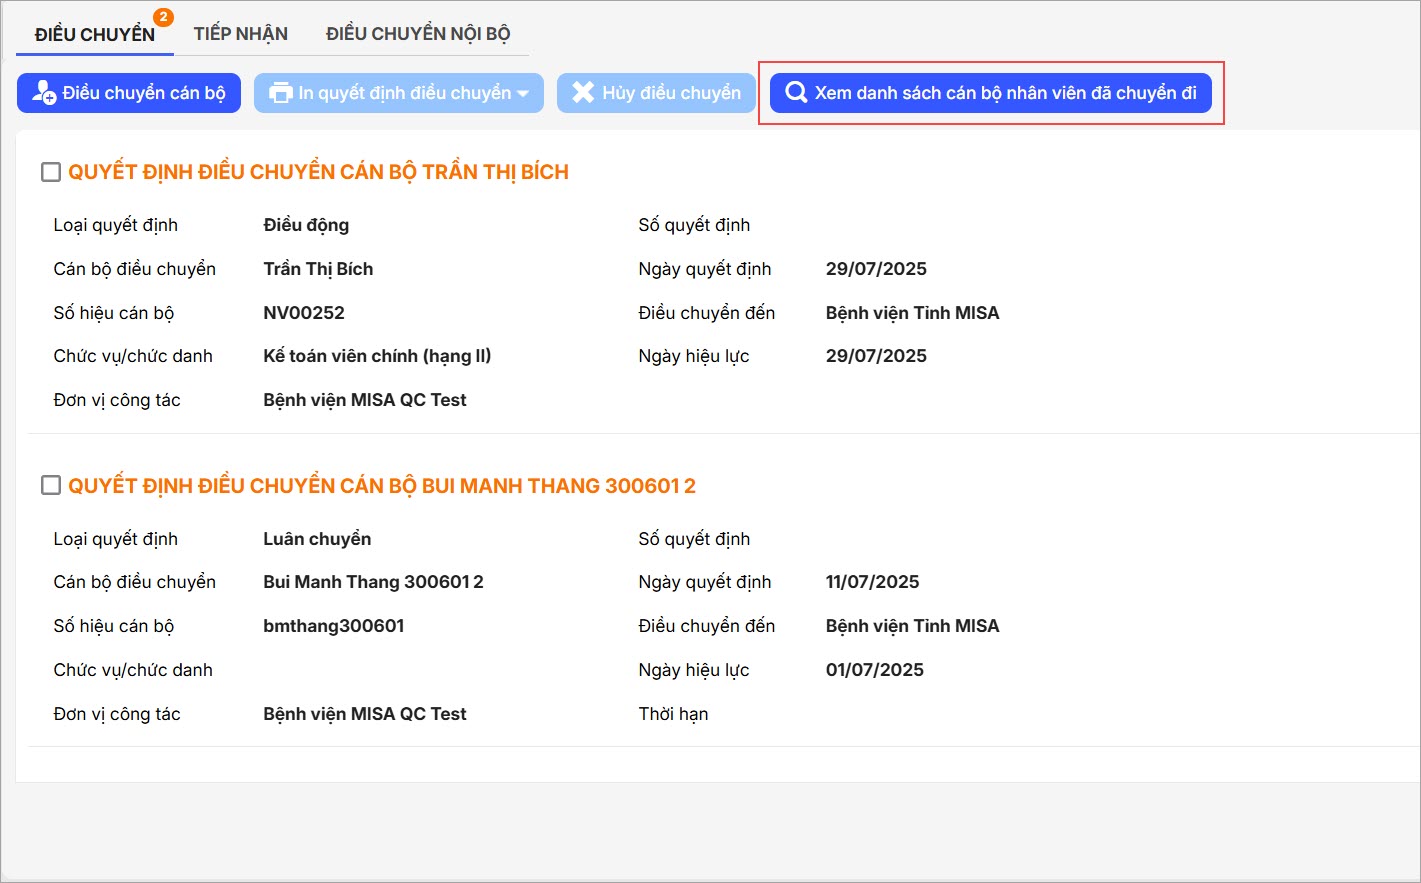Select the decision type value "Điều động"
The height and width of the screenshot is (883, 1421).
click(306, 225)
